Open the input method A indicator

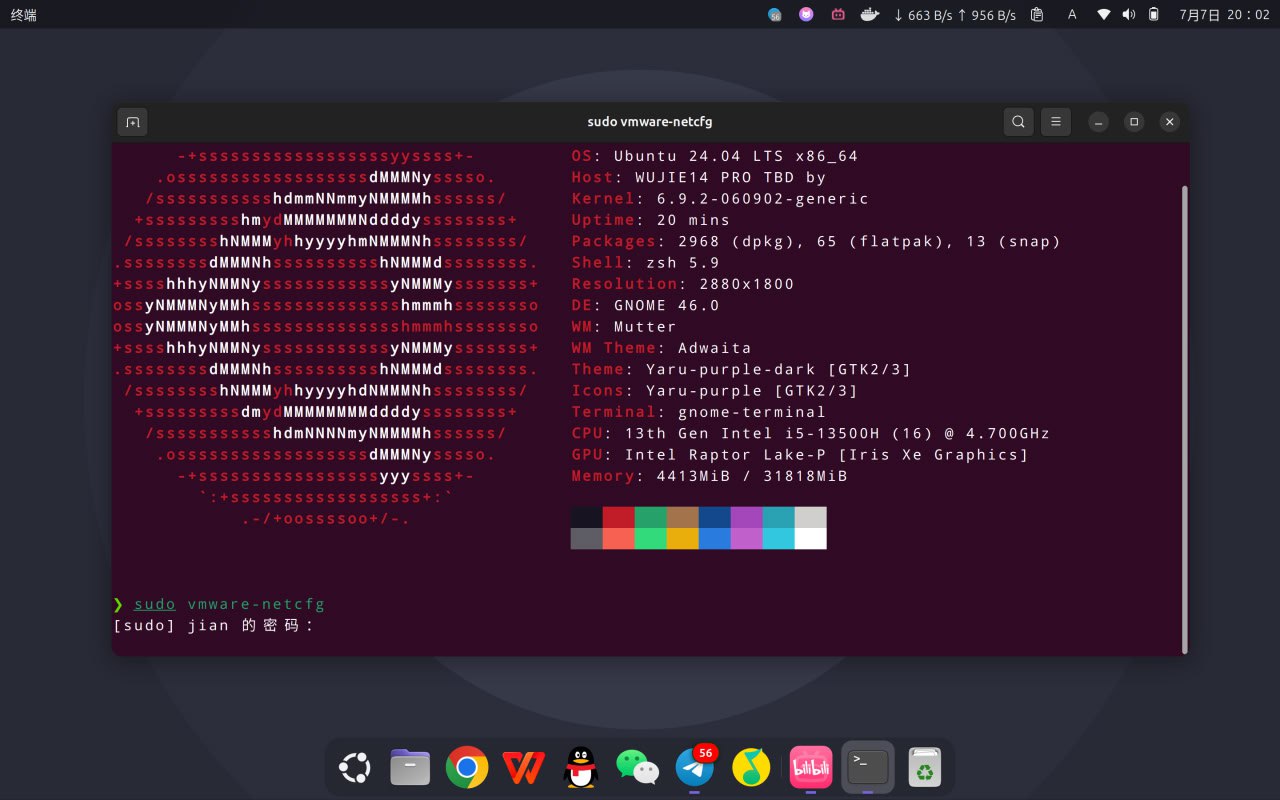(x=1072, y=15)
